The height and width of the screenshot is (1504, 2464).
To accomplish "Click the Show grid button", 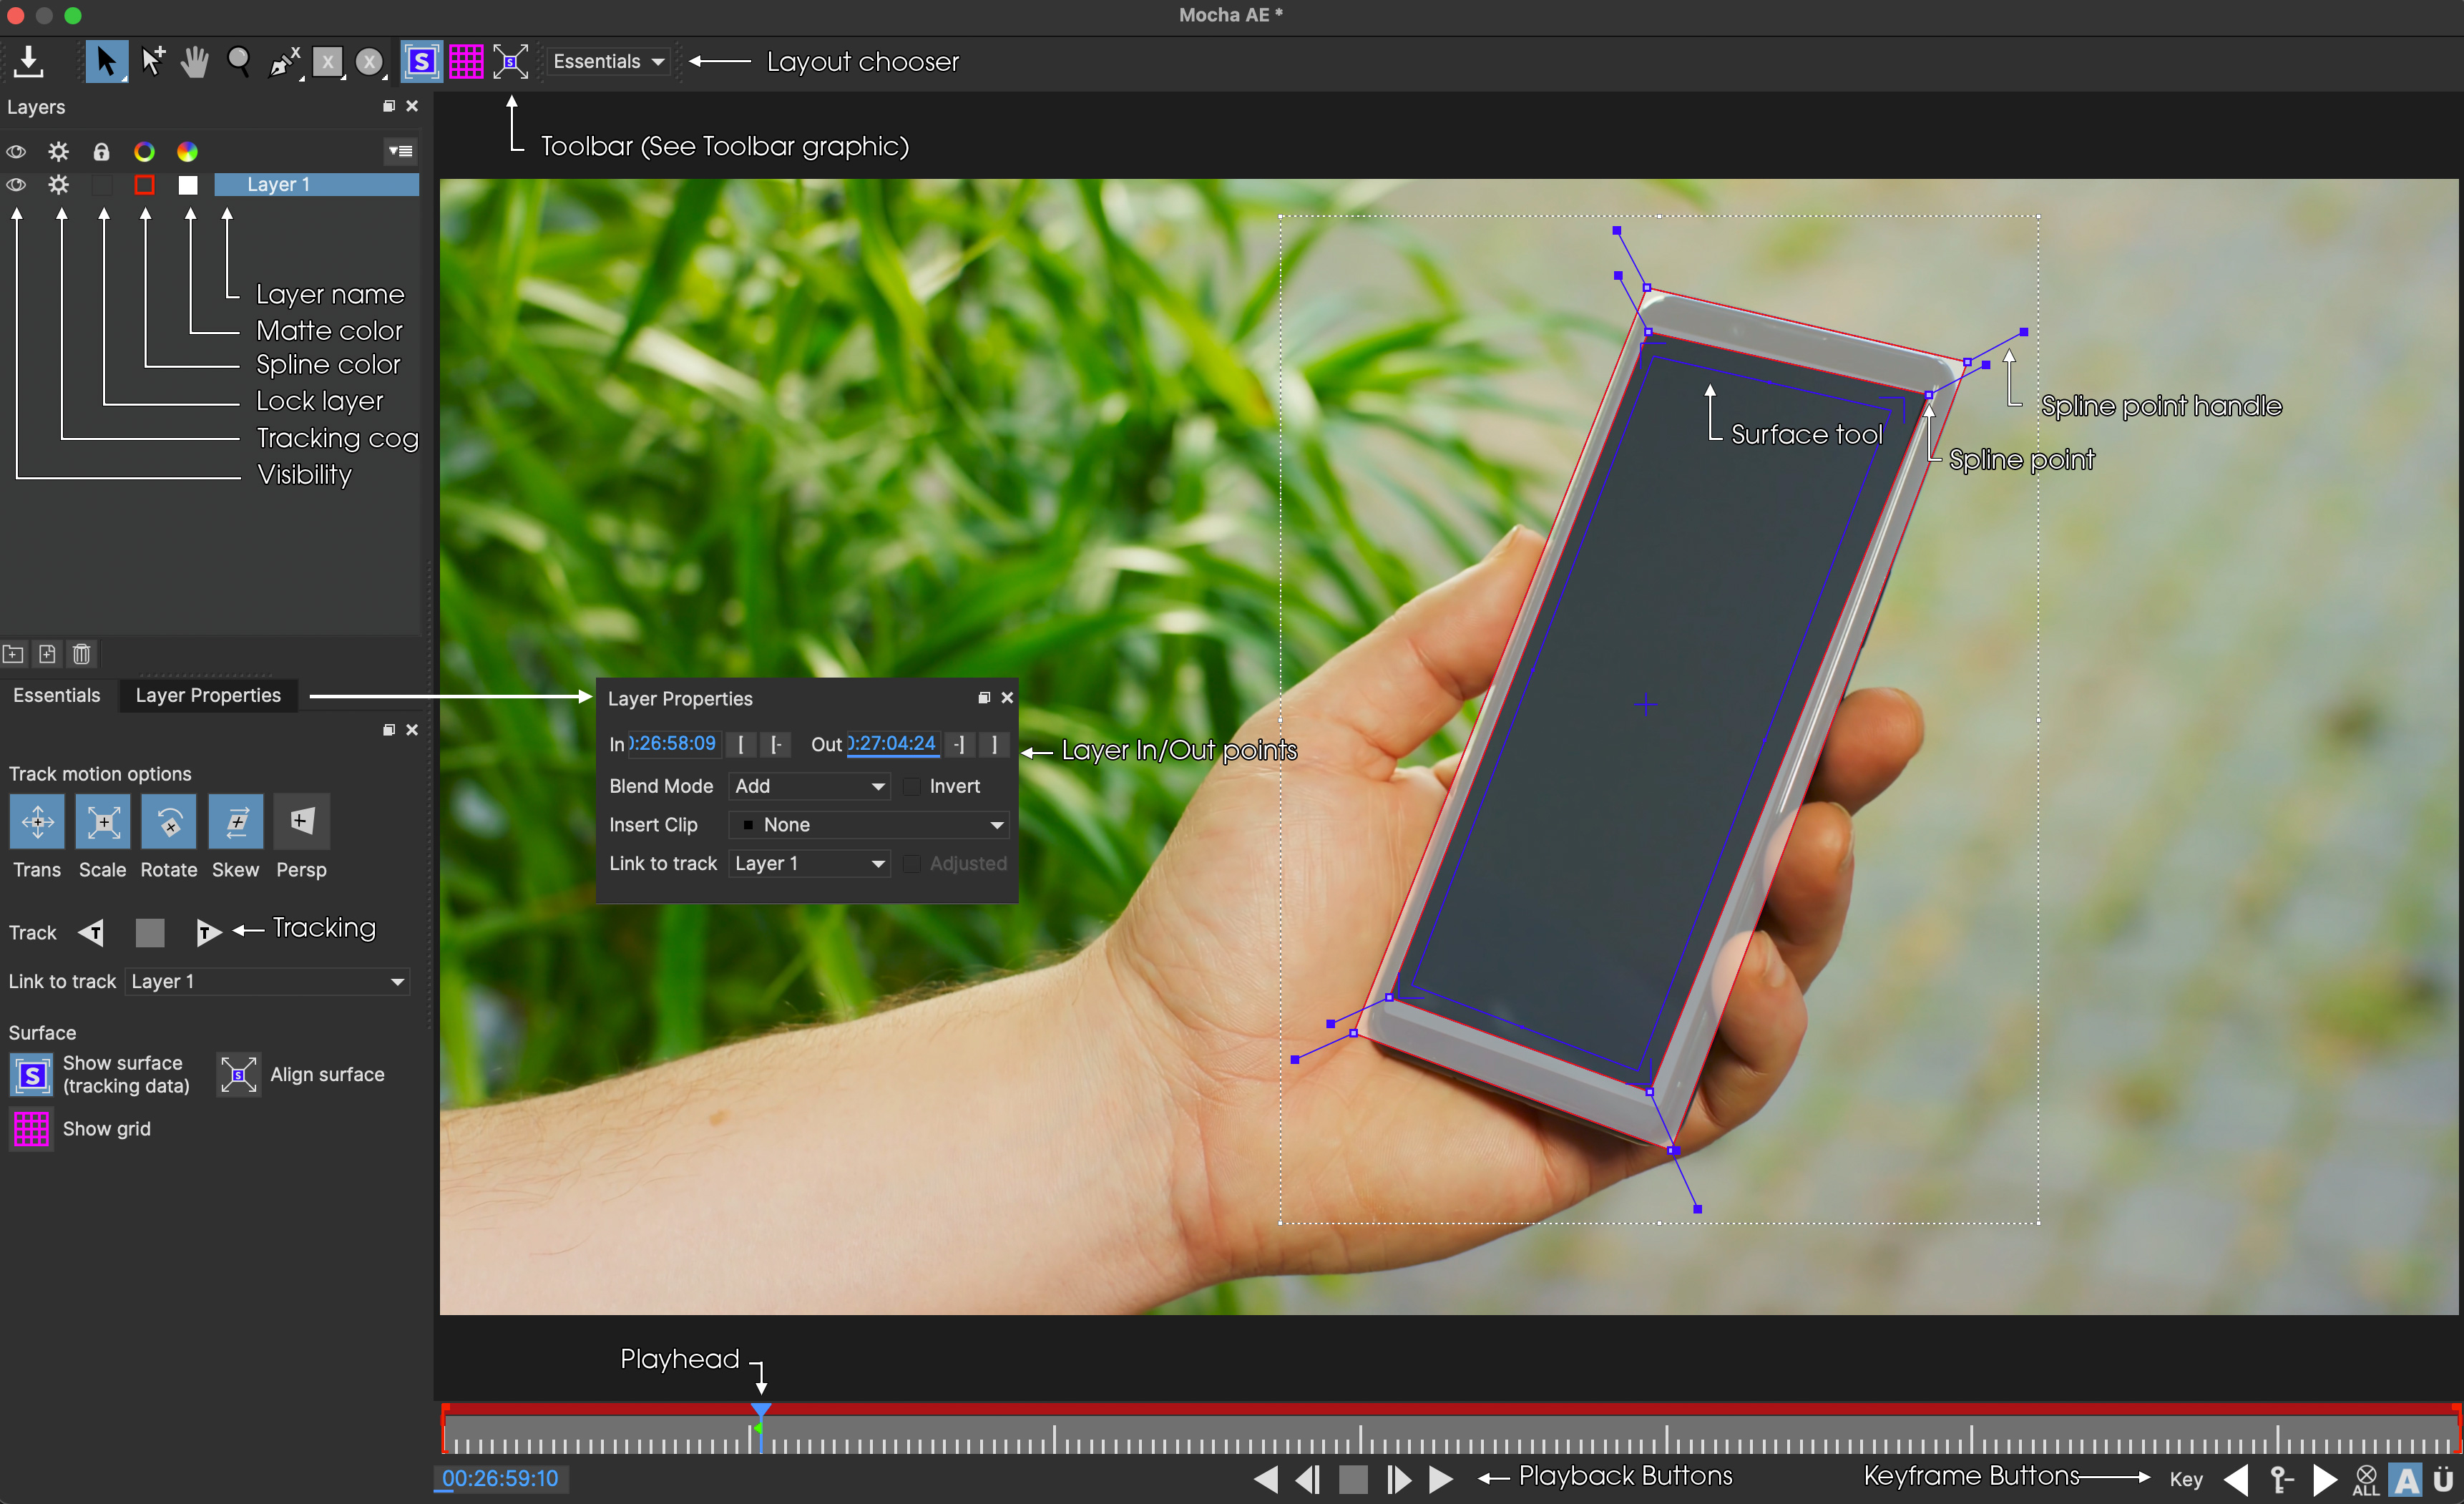I will pos(31,1129).
